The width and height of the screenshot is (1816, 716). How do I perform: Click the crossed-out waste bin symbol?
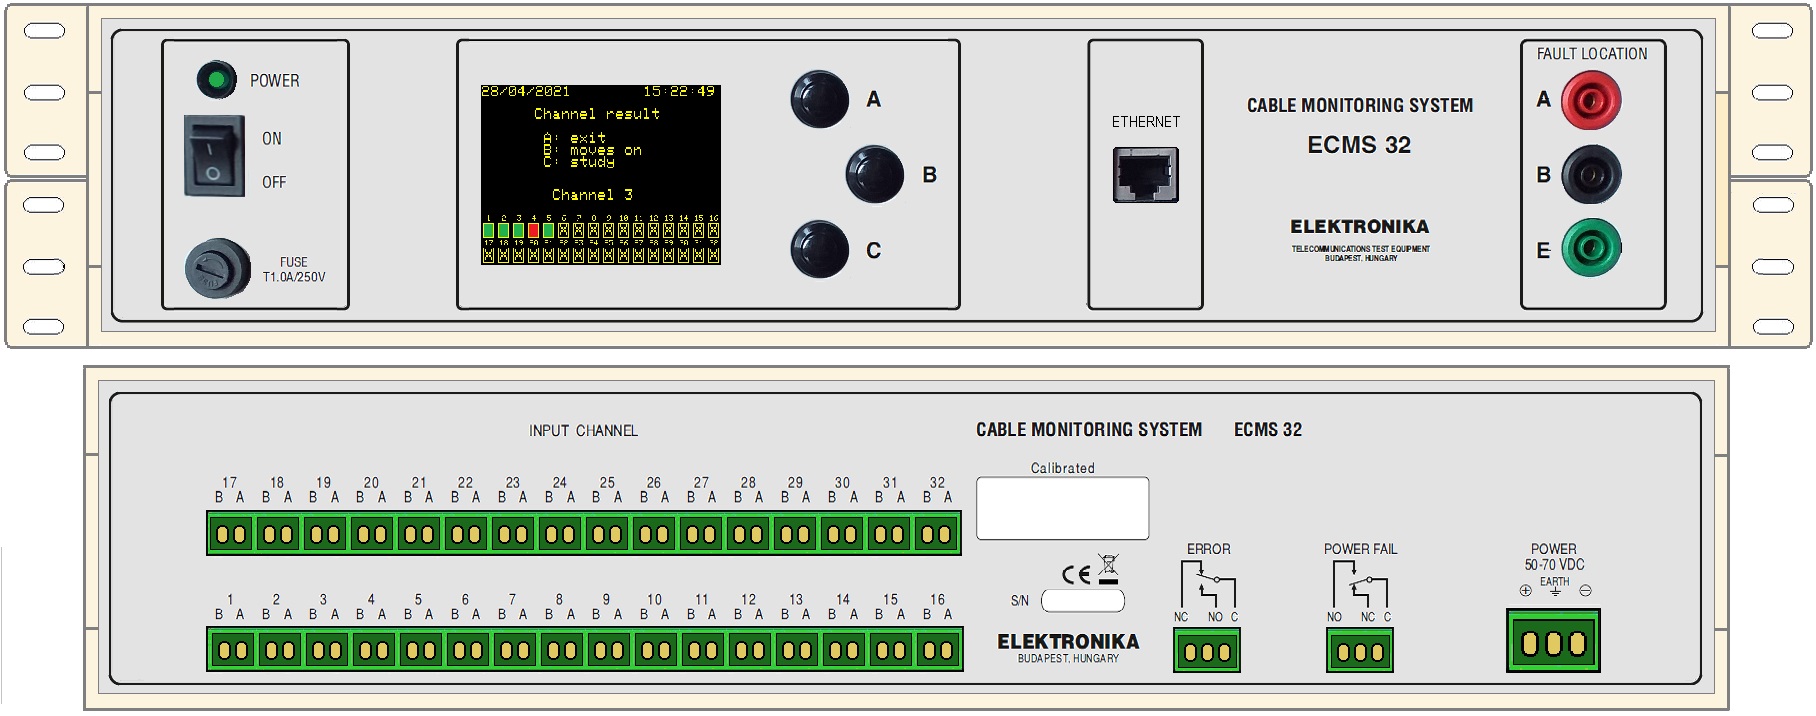coord(1108,569)
